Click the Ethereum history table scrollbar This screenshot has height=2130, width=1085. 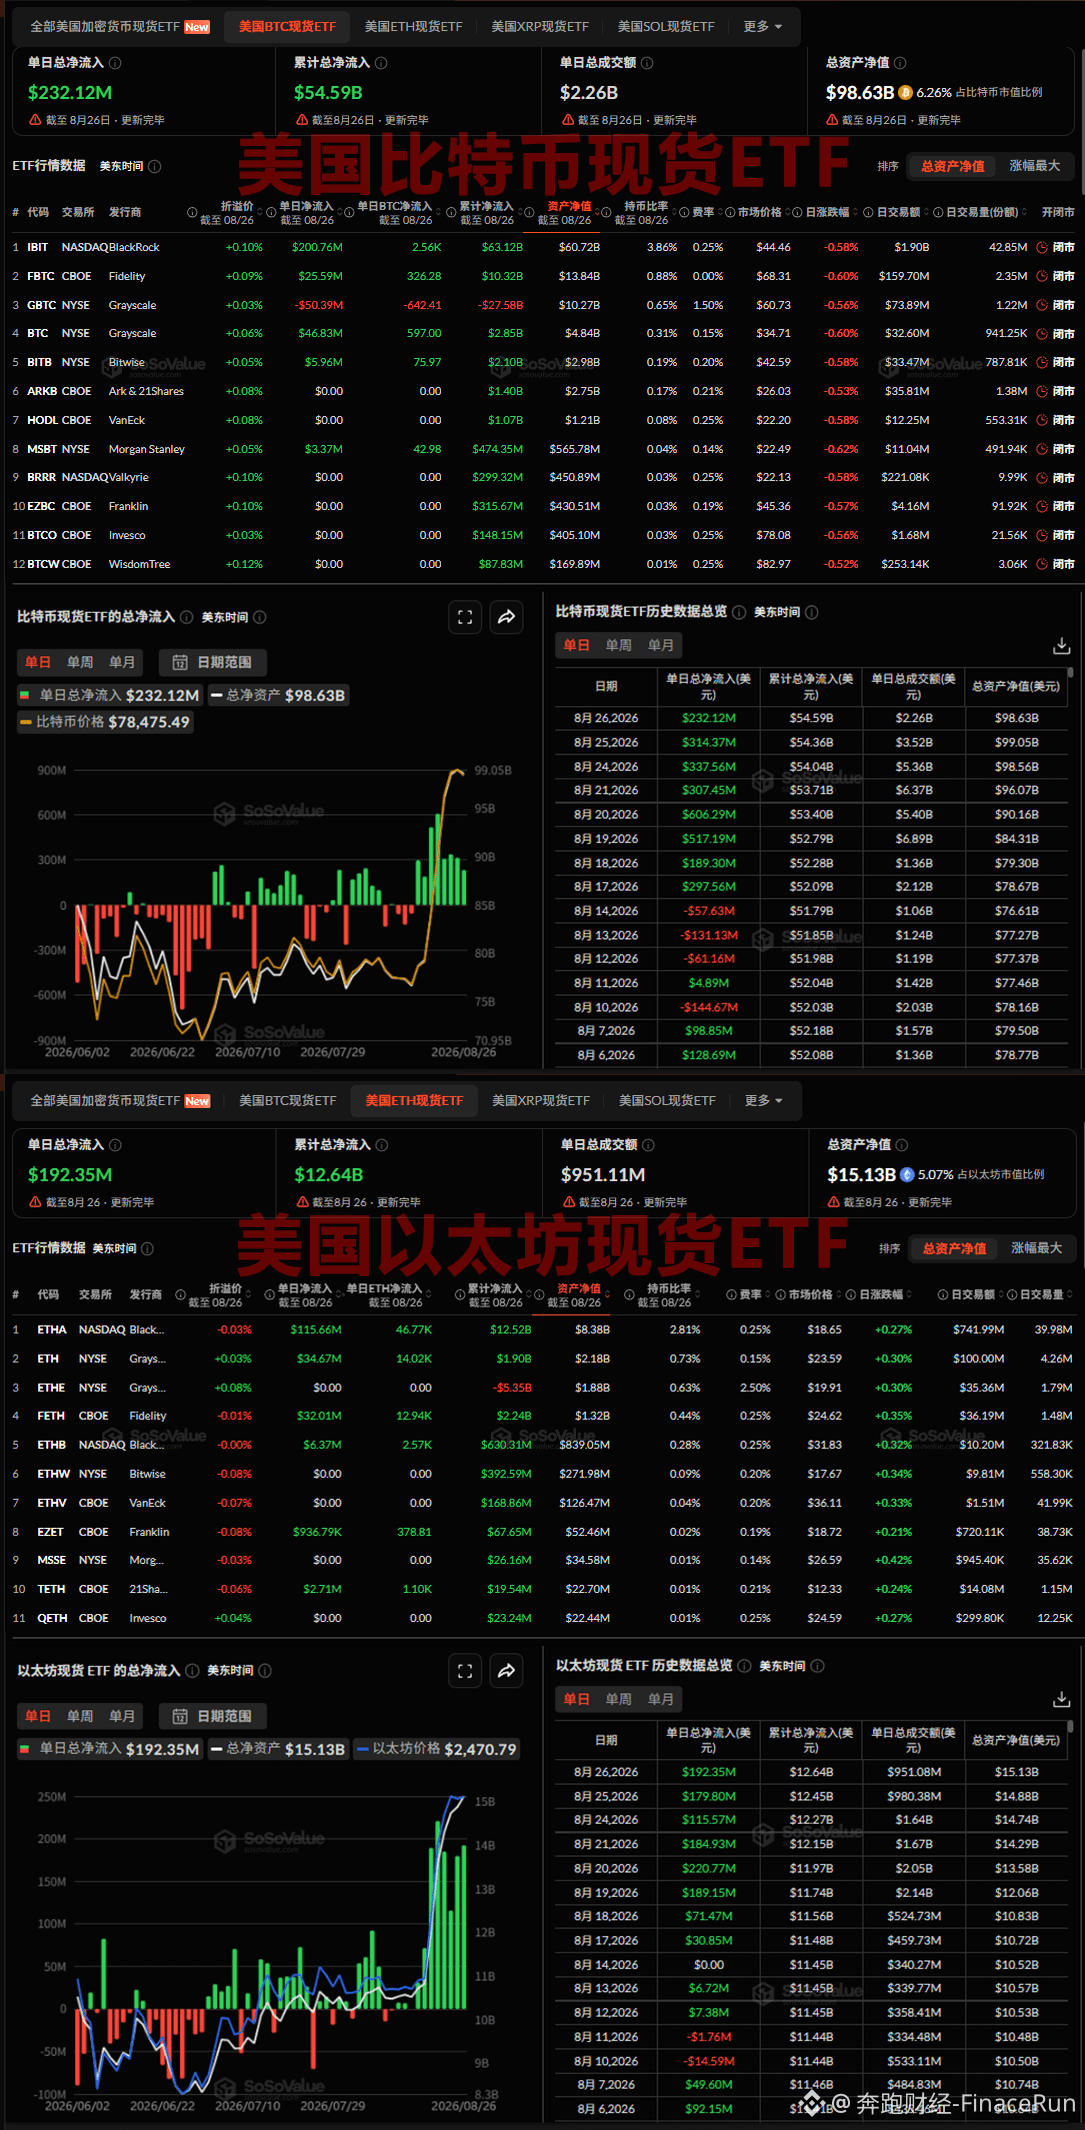coord(1070,1728)
